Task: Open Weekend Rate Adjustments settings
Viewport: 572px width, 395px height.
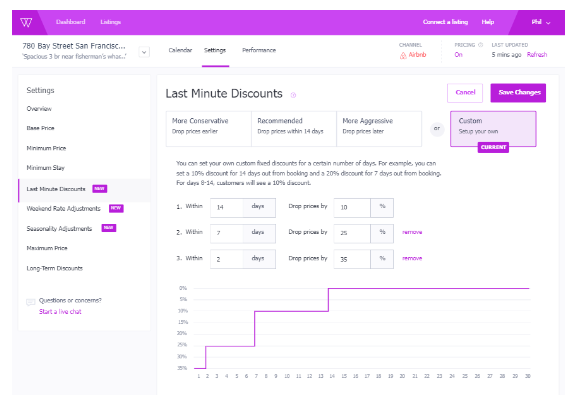Action: 63,209
